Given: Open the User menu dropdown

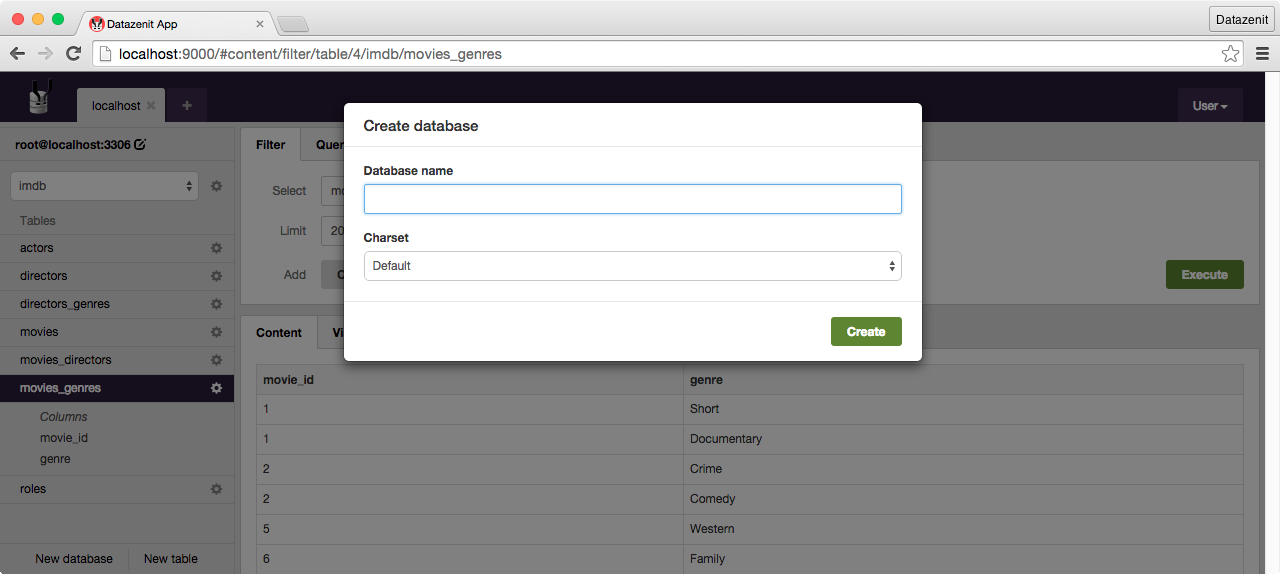Looking at the screenshot, I should pos(1209,106).
